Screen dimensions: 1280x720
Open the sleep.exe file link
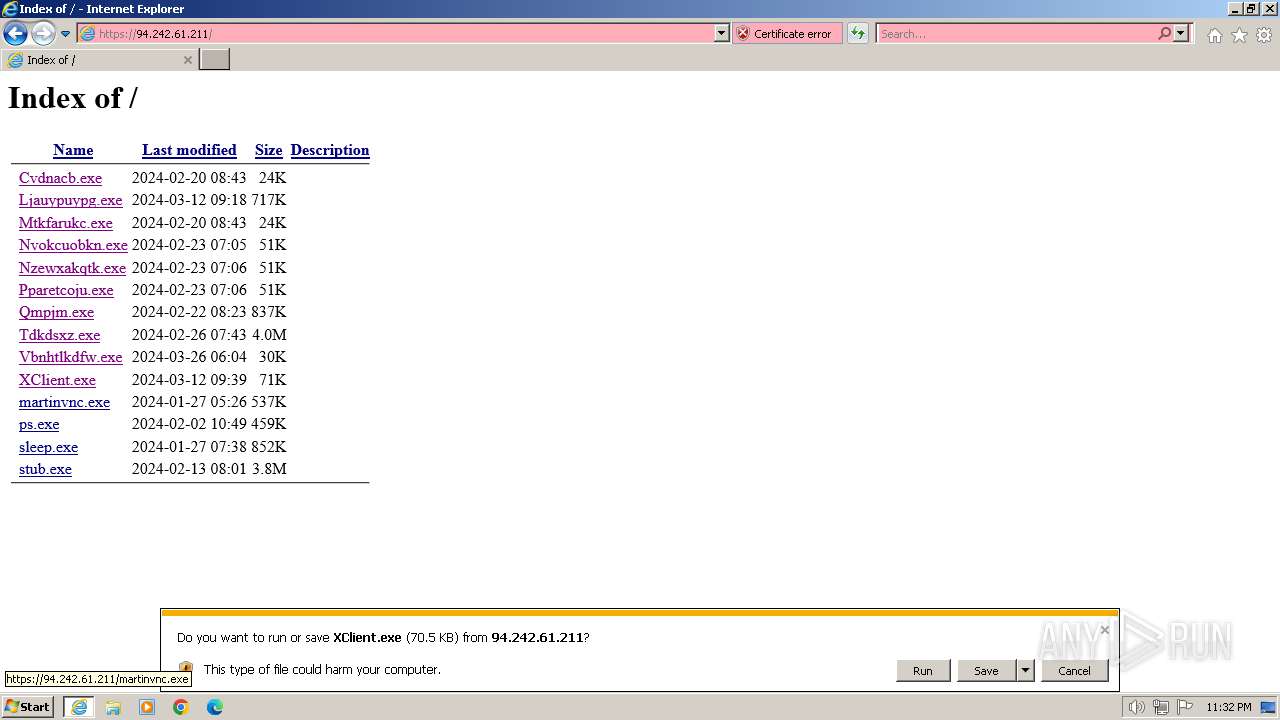[x=48, y=447]
